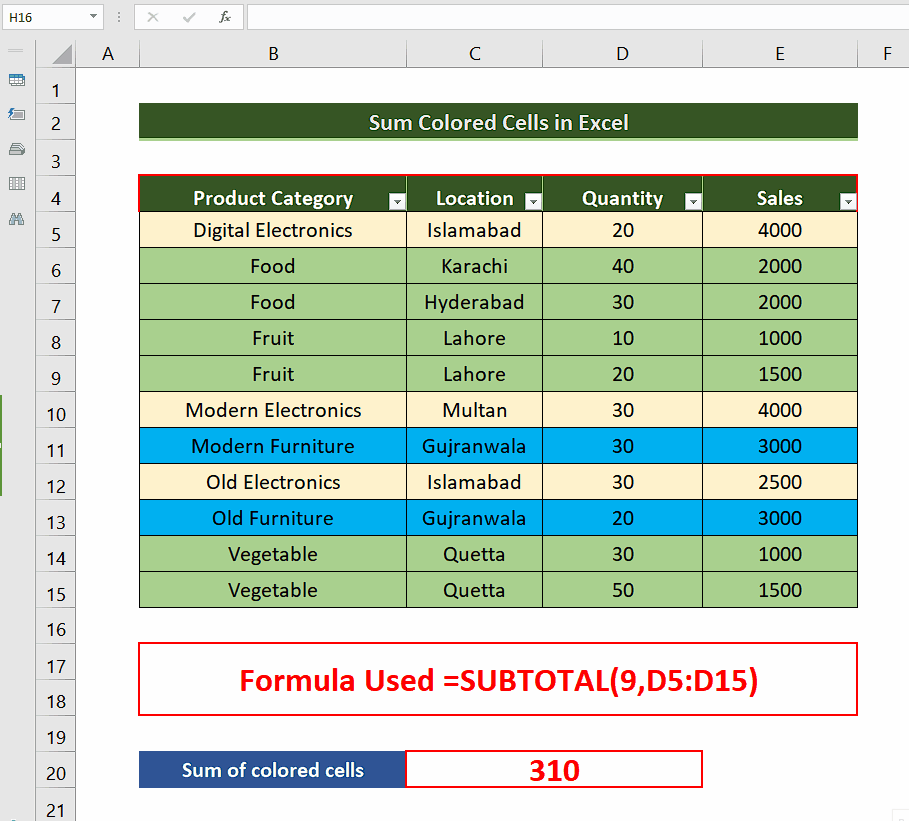Image resolution: width=909 pixels, height=821 pixels.
Task: Select the table icon in the left sidebar
Action: (x=16, y=80)
